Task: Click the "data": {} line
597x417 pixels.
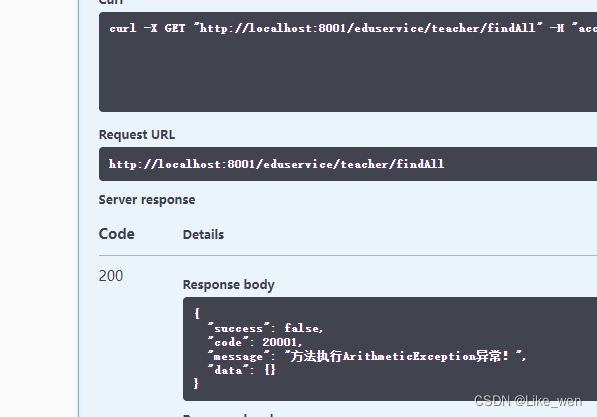Action: [x=241, y=370]
